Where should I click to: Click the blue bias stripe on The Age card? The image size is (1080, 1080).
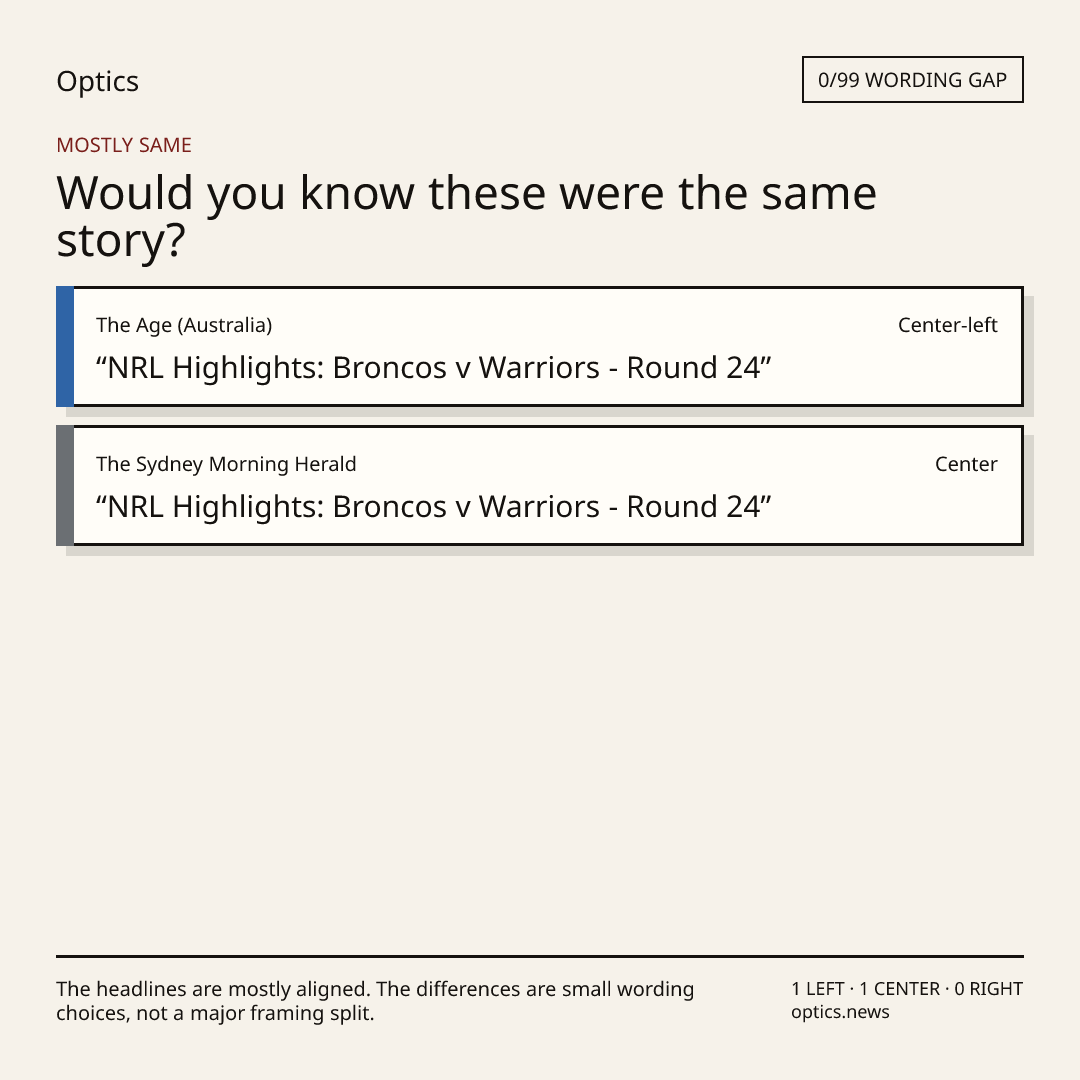(x=65, y=346)
